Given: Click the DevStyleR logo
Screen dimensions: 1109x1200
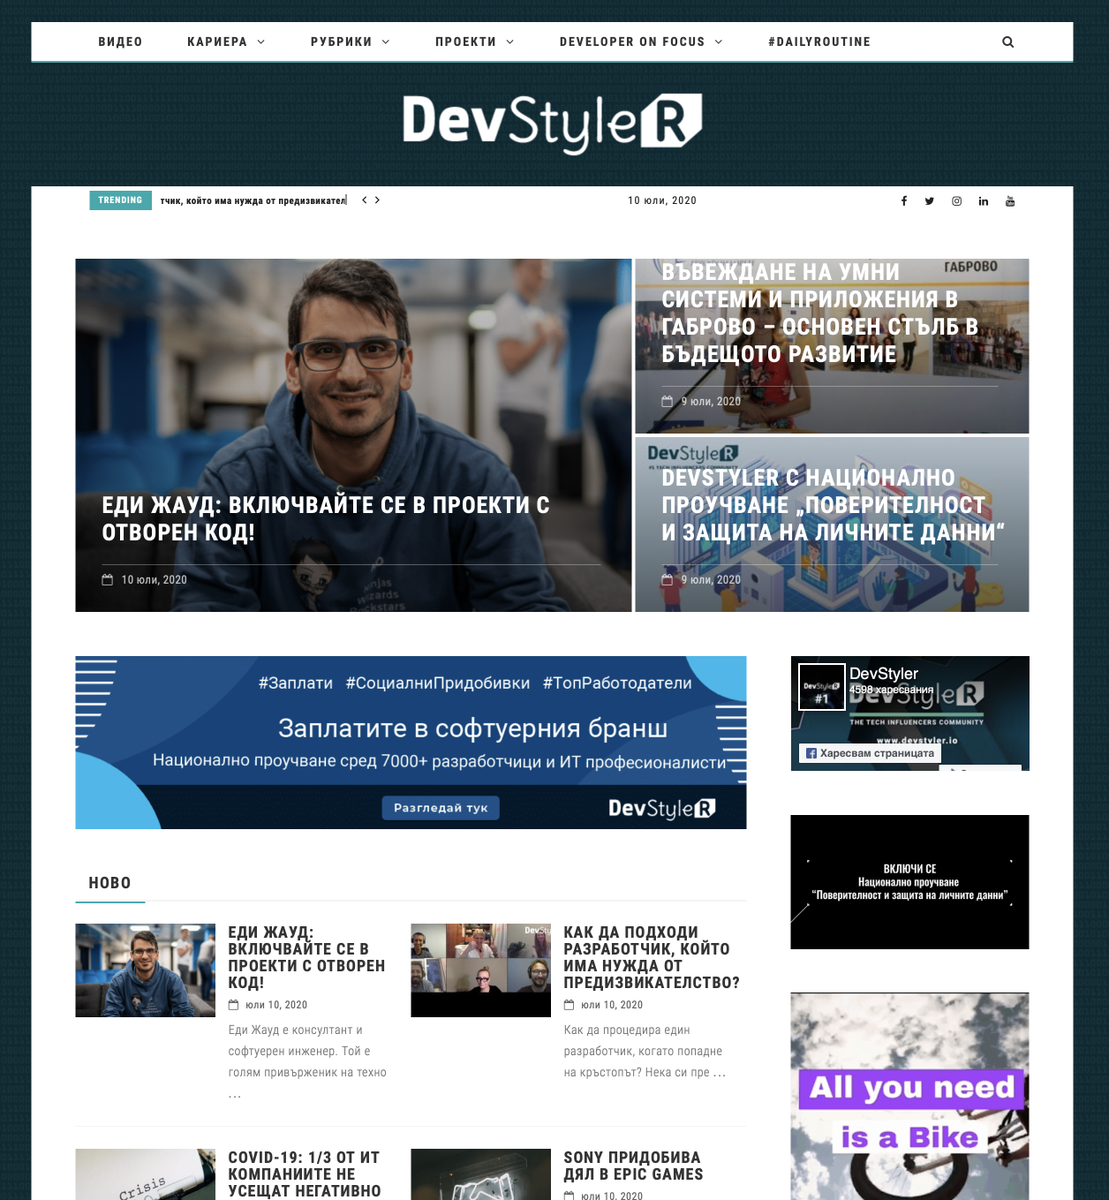Looking at the screenshot, I should point(553,123).
